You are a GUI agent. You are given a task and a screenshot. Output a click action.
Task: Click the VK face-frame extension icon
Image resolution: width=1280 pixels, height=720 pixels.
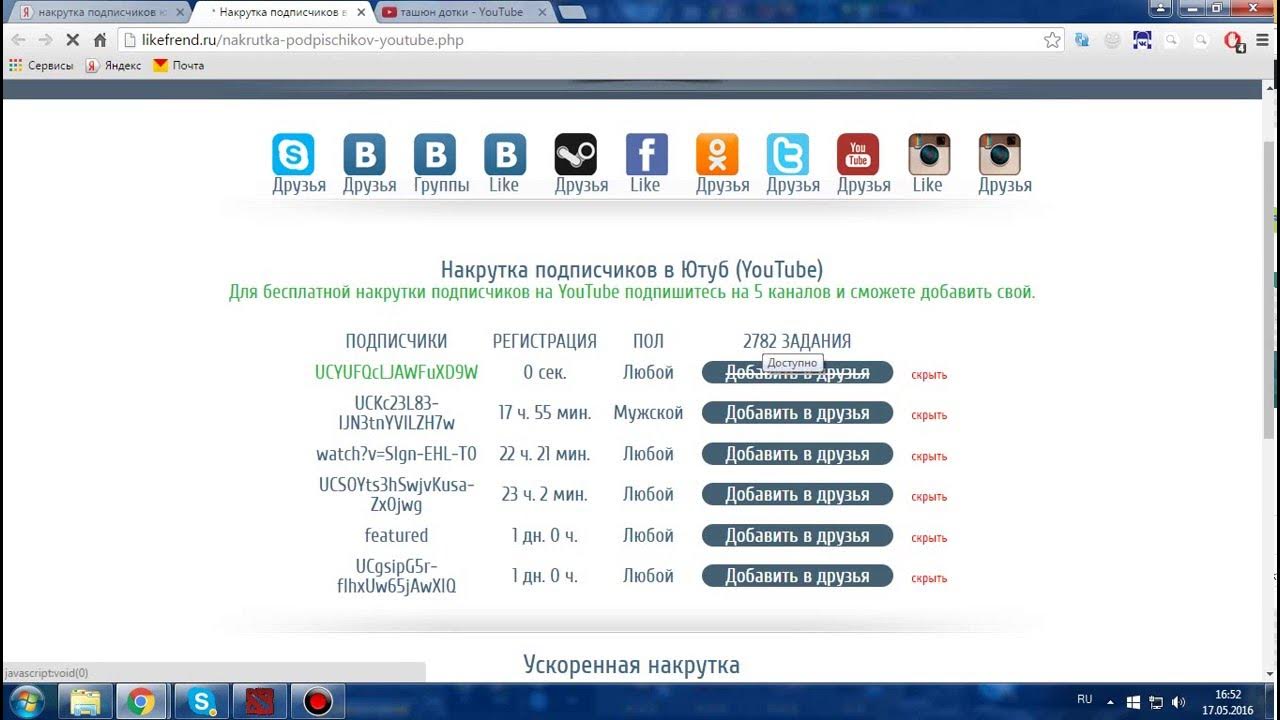click(1142, 40)
